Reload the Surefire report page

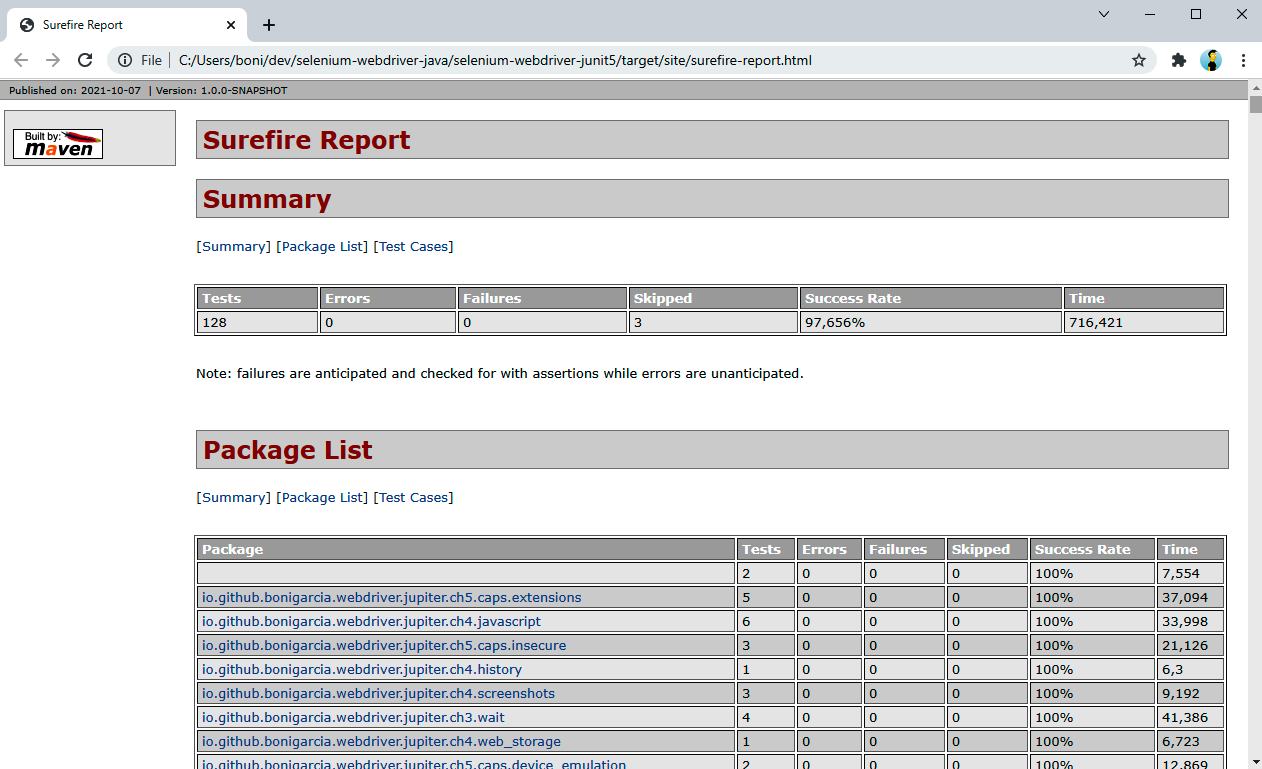click(85, 60)
